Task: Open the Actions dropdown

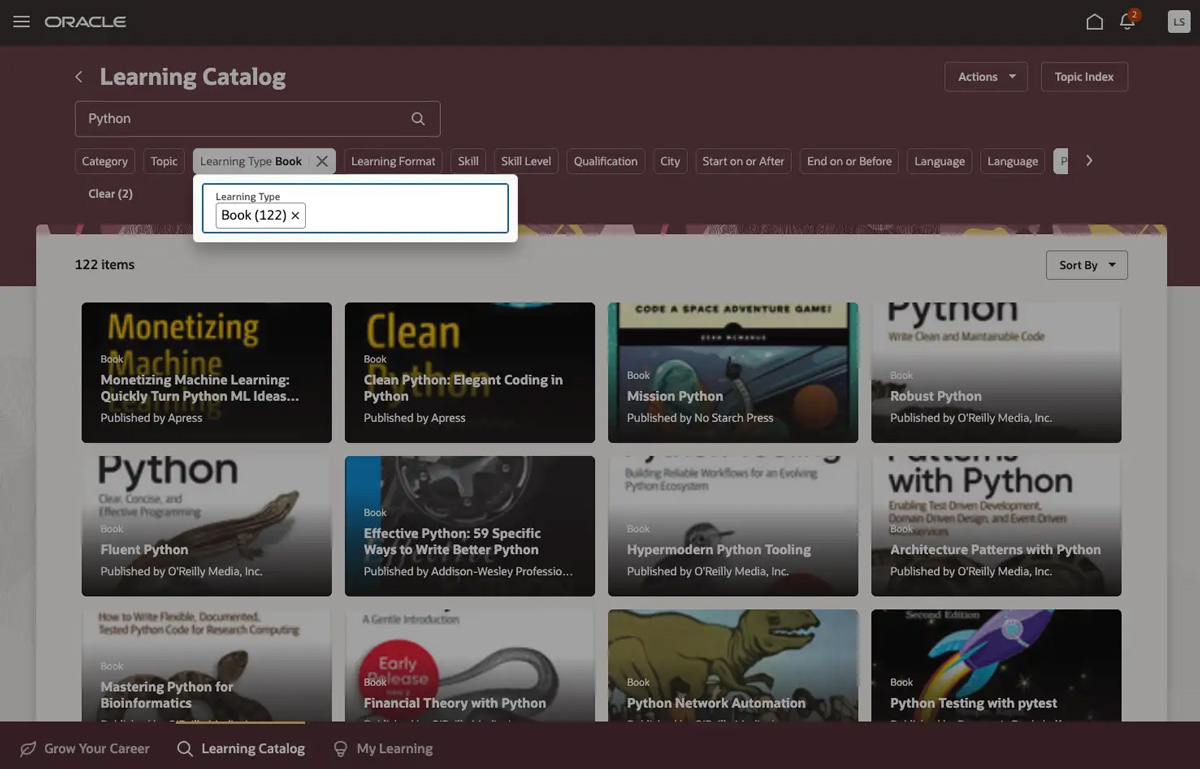Action: point(986,77)
